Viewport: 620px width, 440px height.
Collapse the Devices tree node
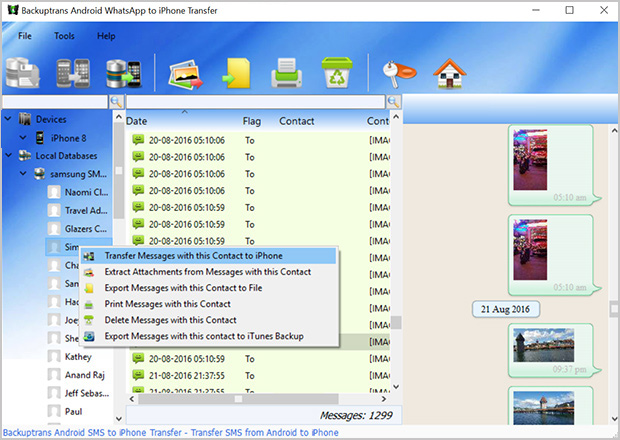pyautogui.click(x=9, y=120)
